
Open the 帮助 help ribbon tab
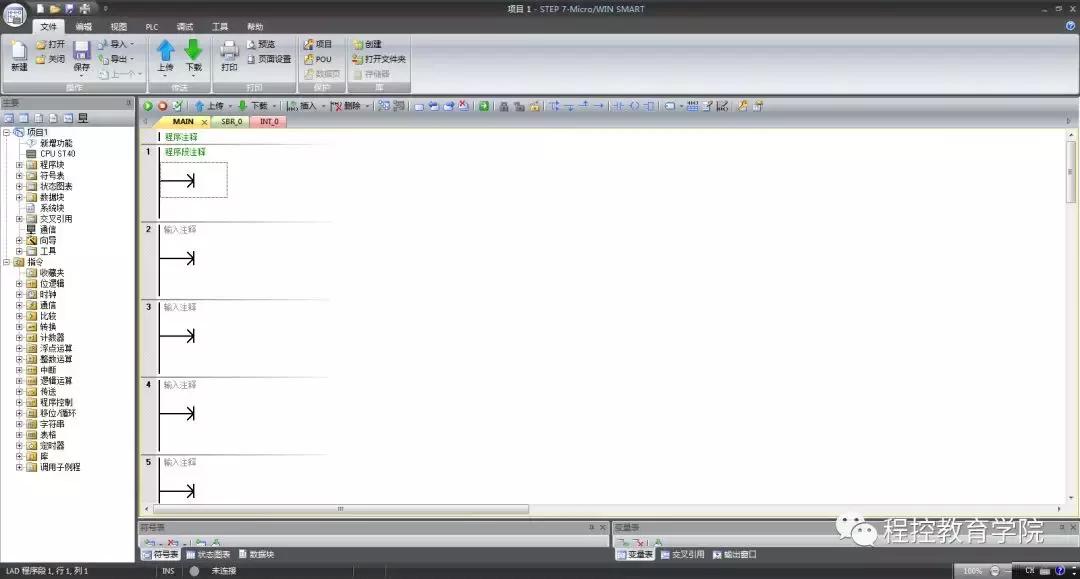click(255, 27)
